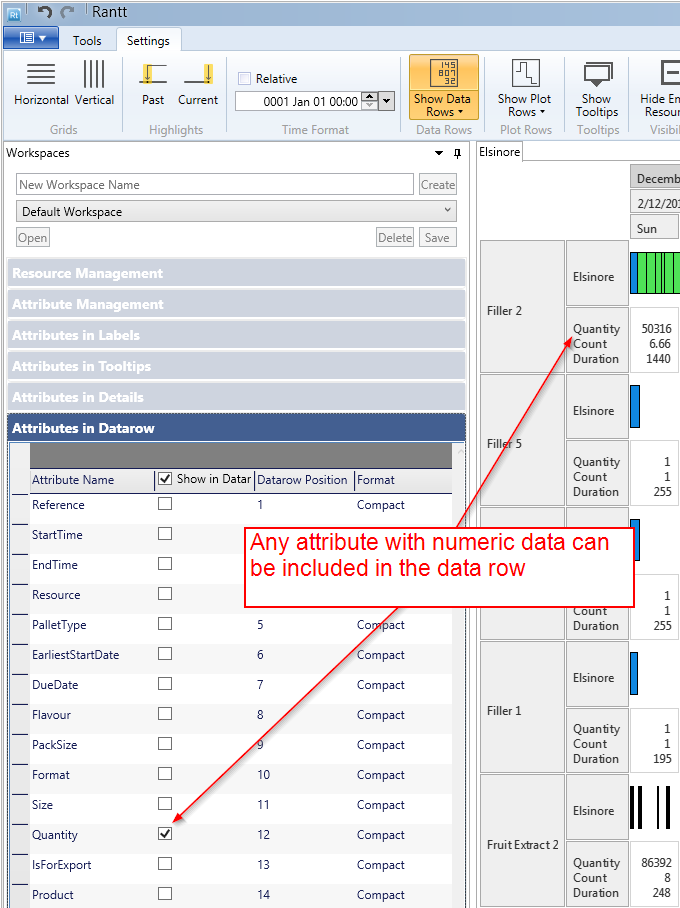Toggle the Current highlight icon
Image resolution: width=680 pixels, height=908 pixels.
click(198, 75)
